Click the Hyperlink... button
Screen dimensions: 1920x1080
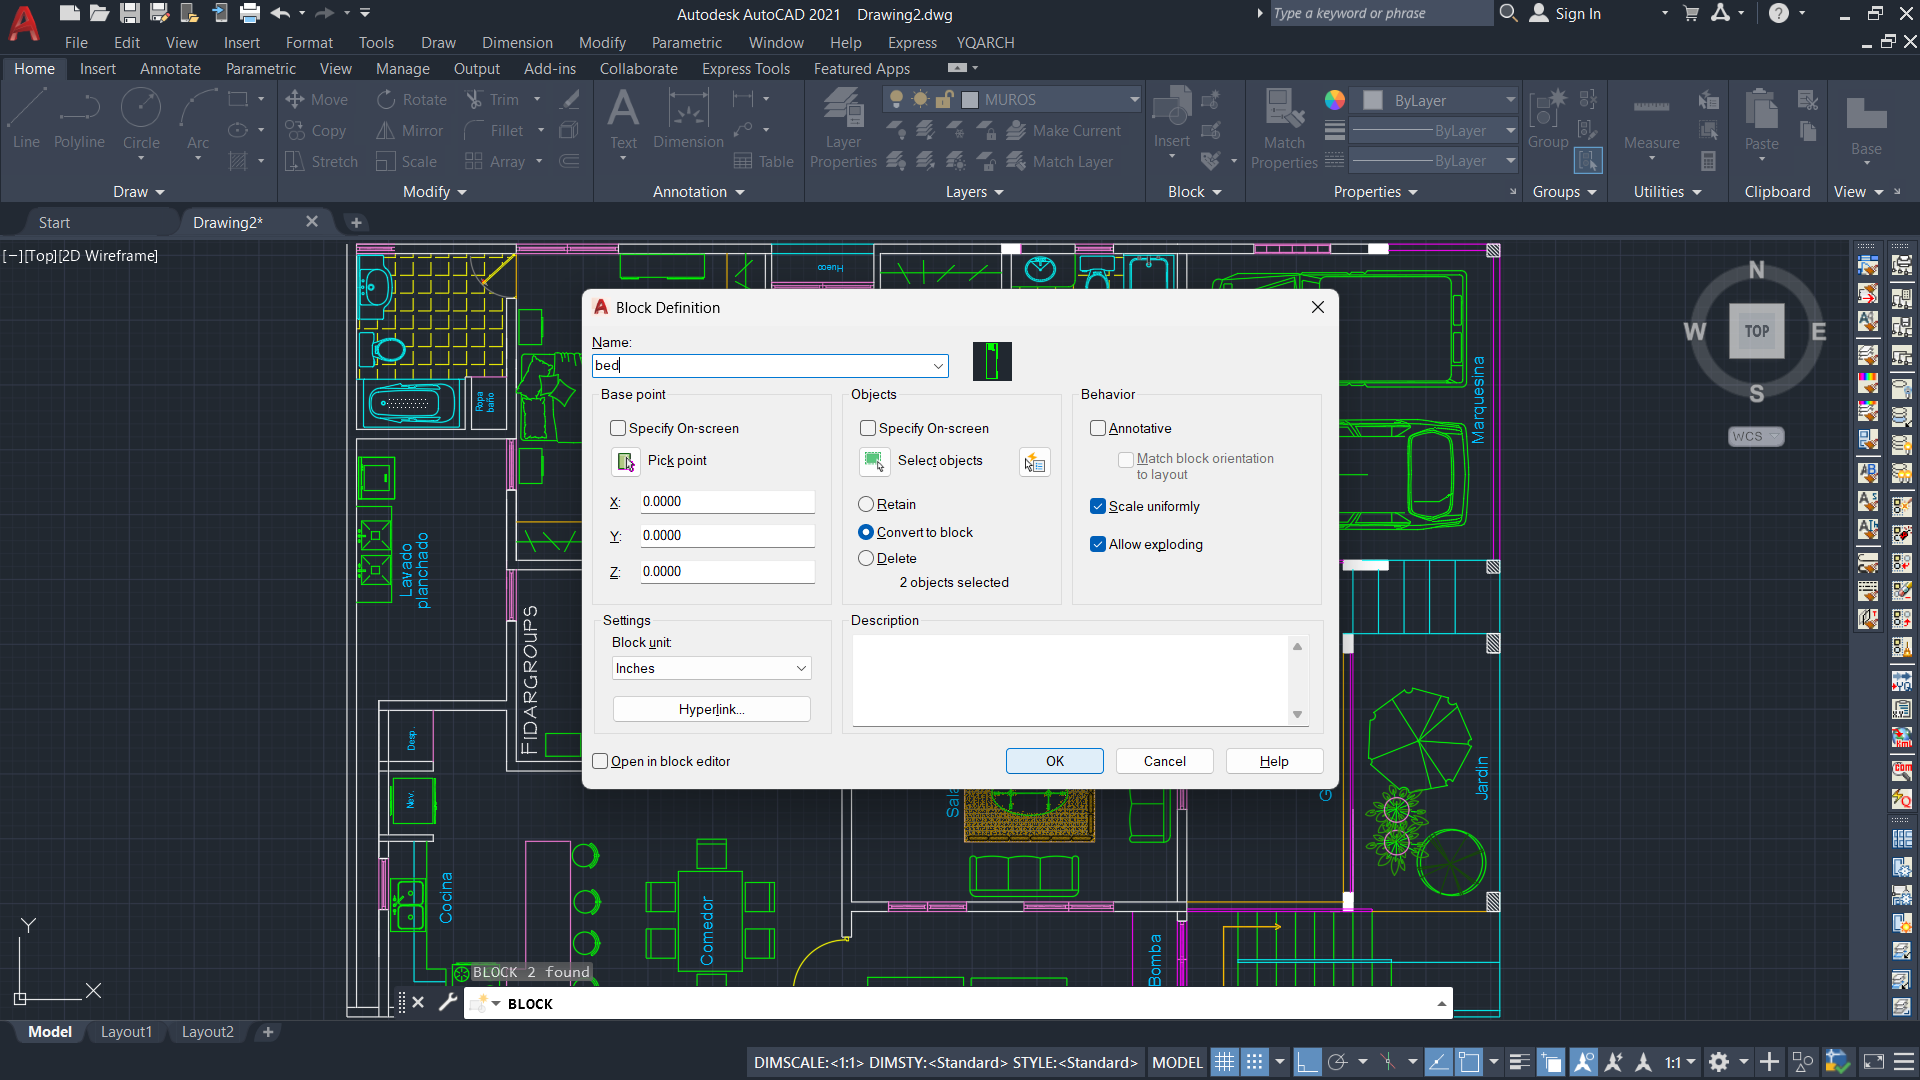pos(711,709)
